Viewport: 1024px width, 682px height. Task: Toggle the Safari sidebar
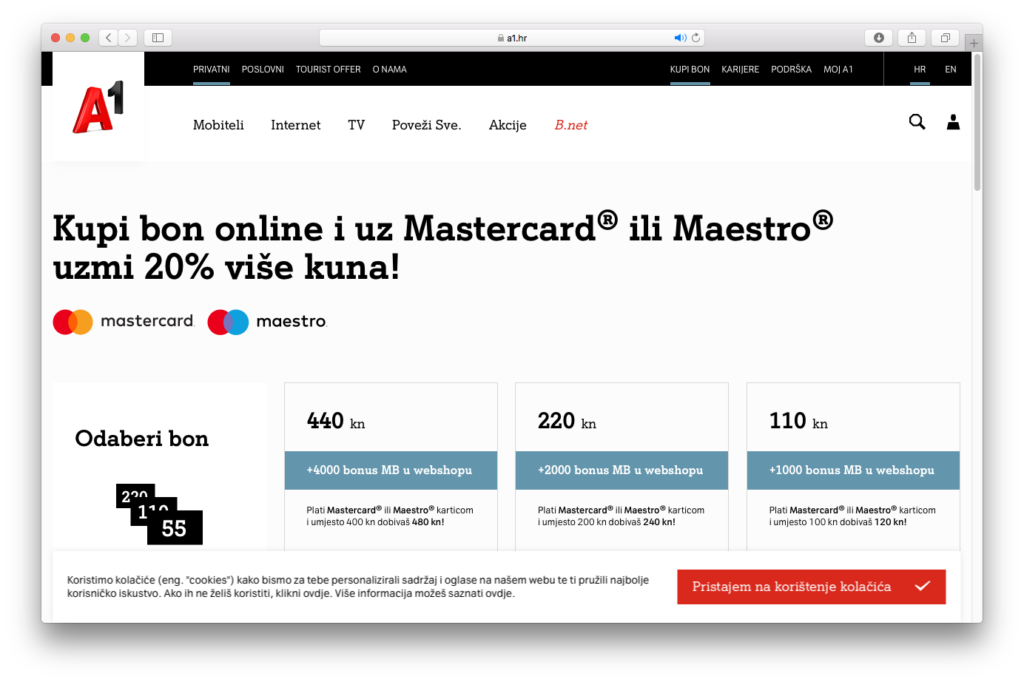[x=158, y=38]
